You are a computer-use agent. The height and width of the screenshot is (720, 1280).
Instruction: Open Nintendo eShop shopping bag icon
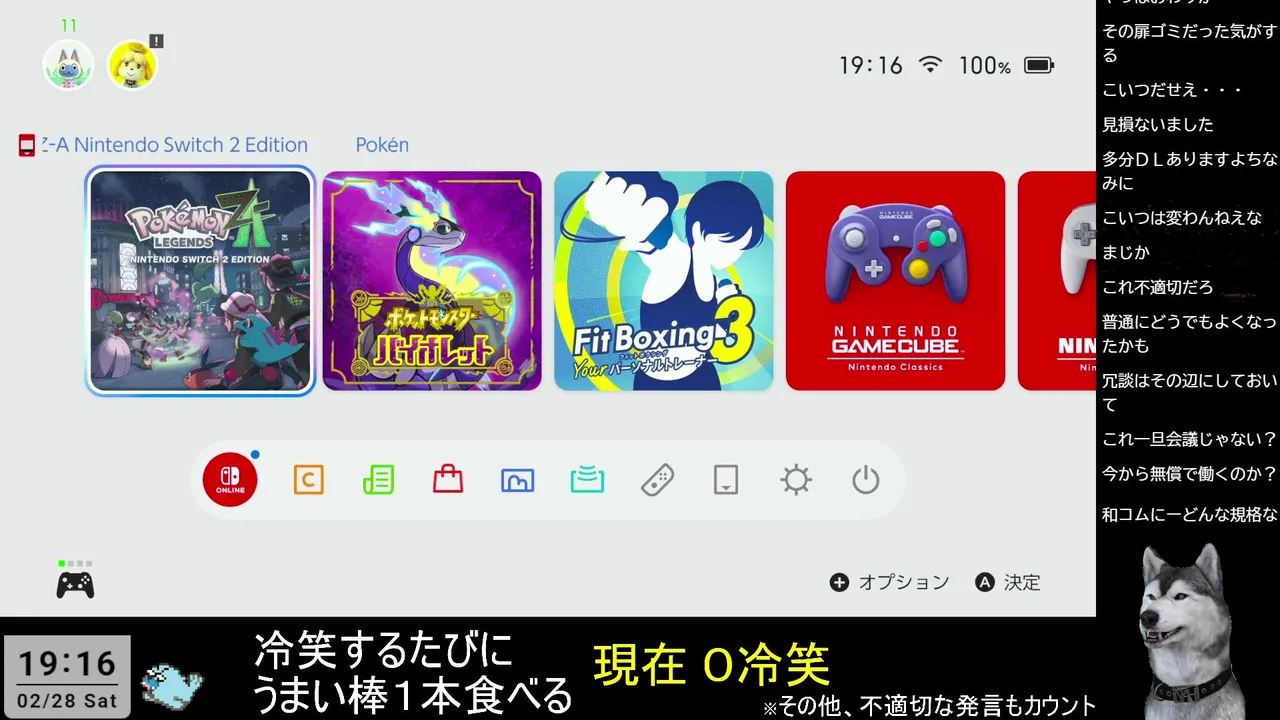[448, 480]
